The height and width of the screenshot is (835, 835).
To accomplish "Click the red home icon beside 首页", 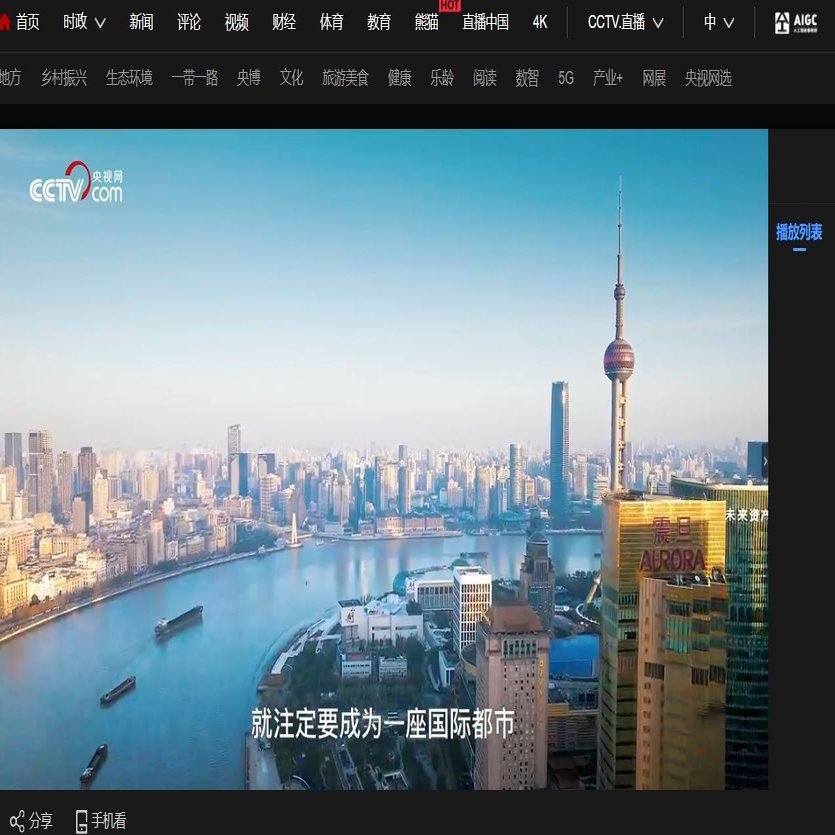I will click(5, 22).
